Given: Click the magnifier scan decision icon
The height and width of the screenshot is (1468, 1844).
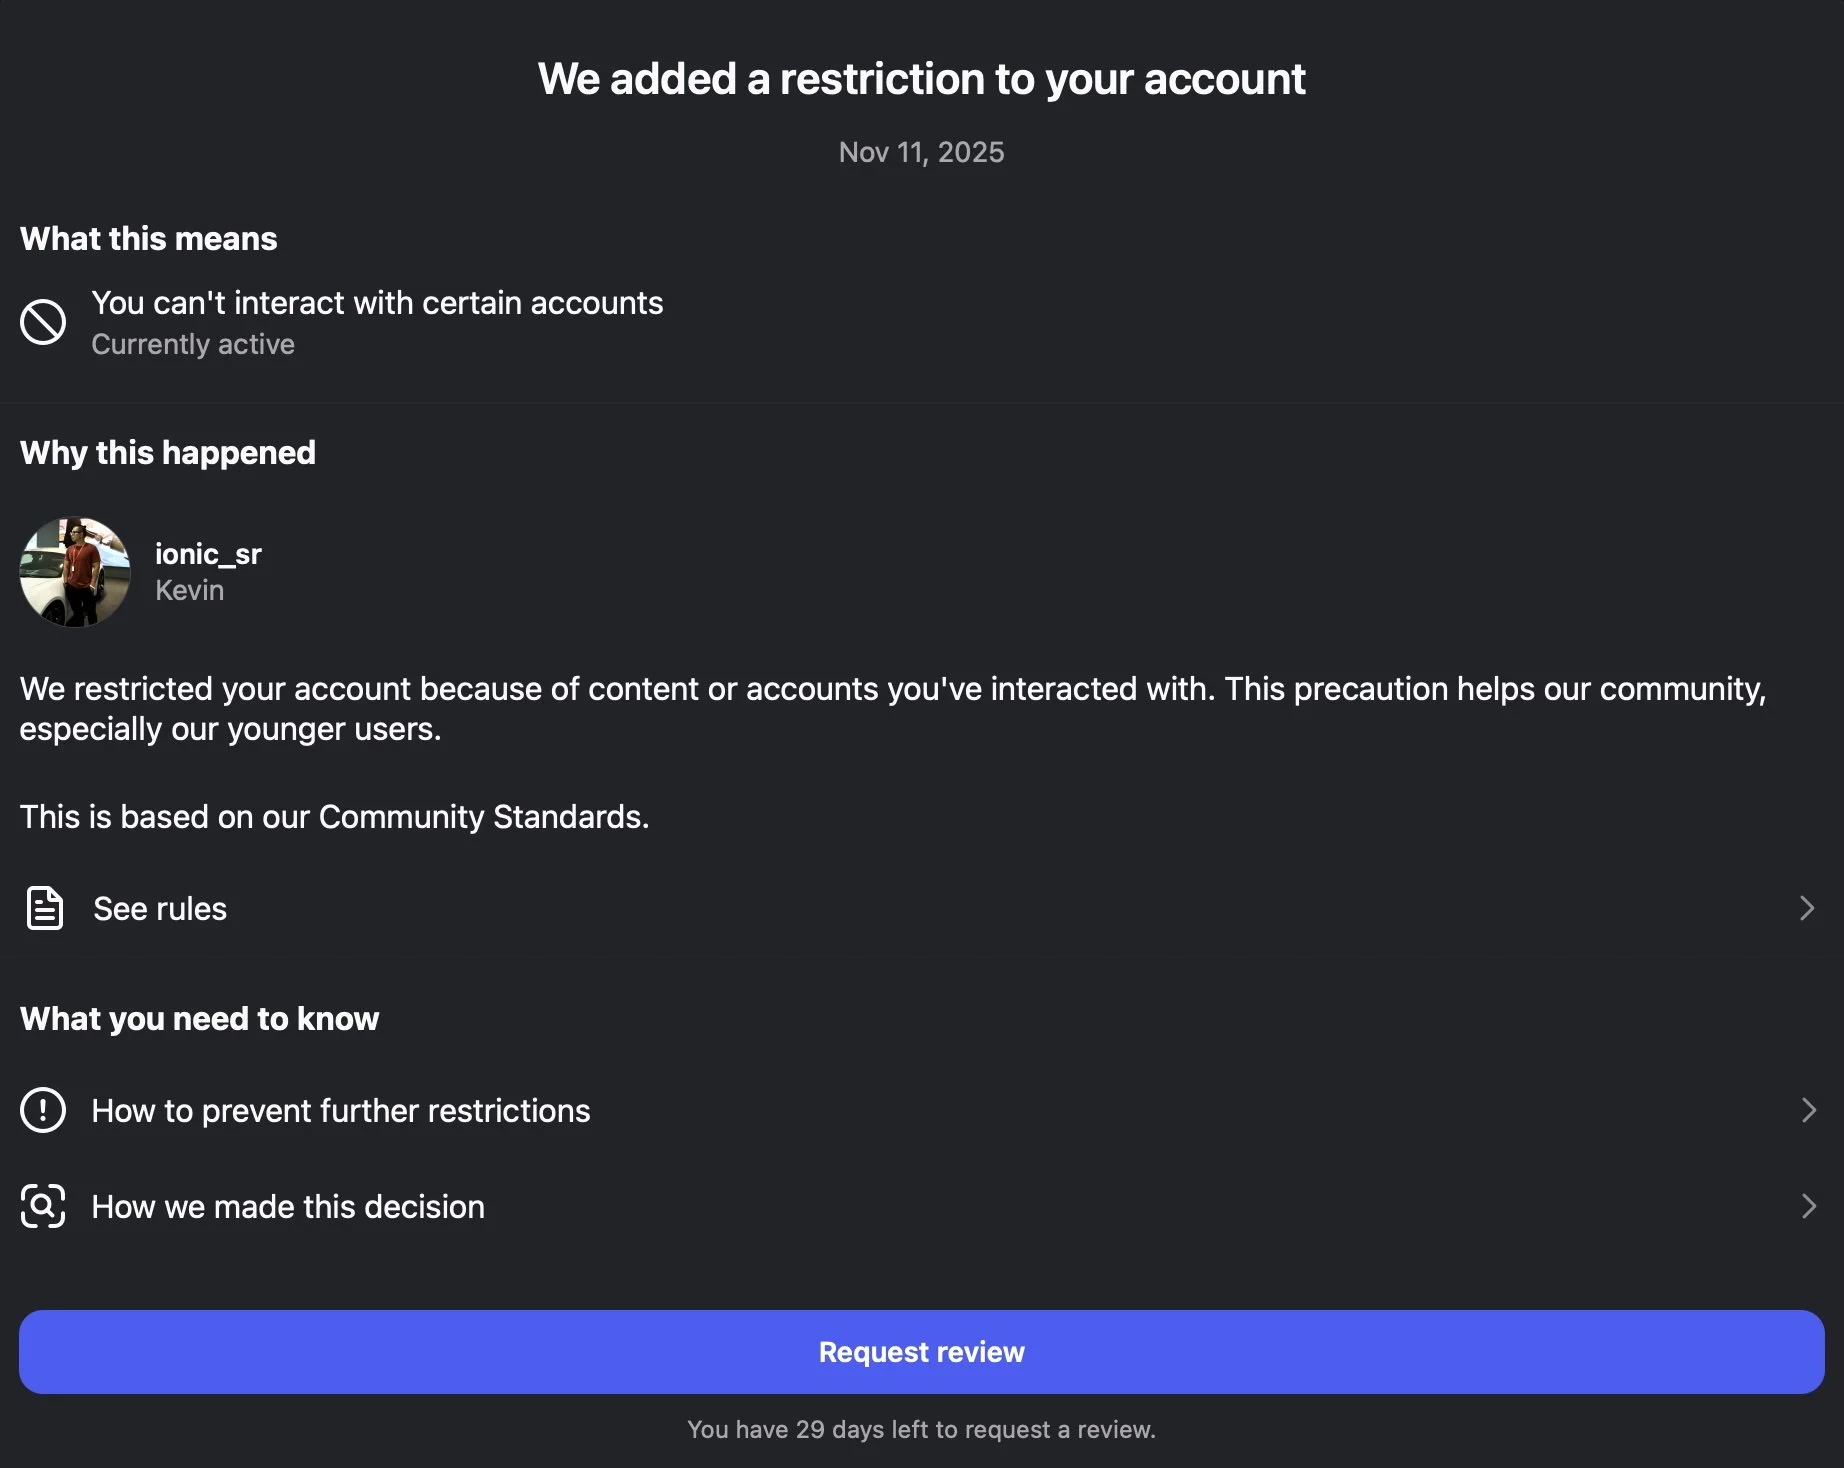Looking at the screenshot, I should (x=43, y=1206).
